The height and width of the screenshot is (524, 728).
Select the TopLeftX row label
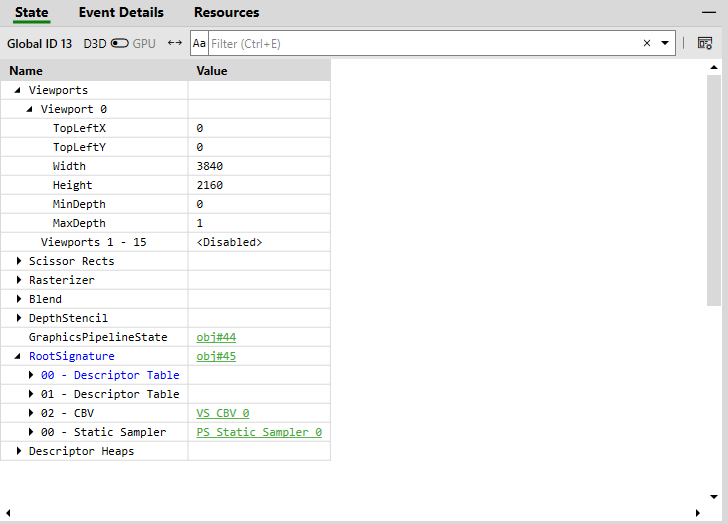tap(79, 128)
